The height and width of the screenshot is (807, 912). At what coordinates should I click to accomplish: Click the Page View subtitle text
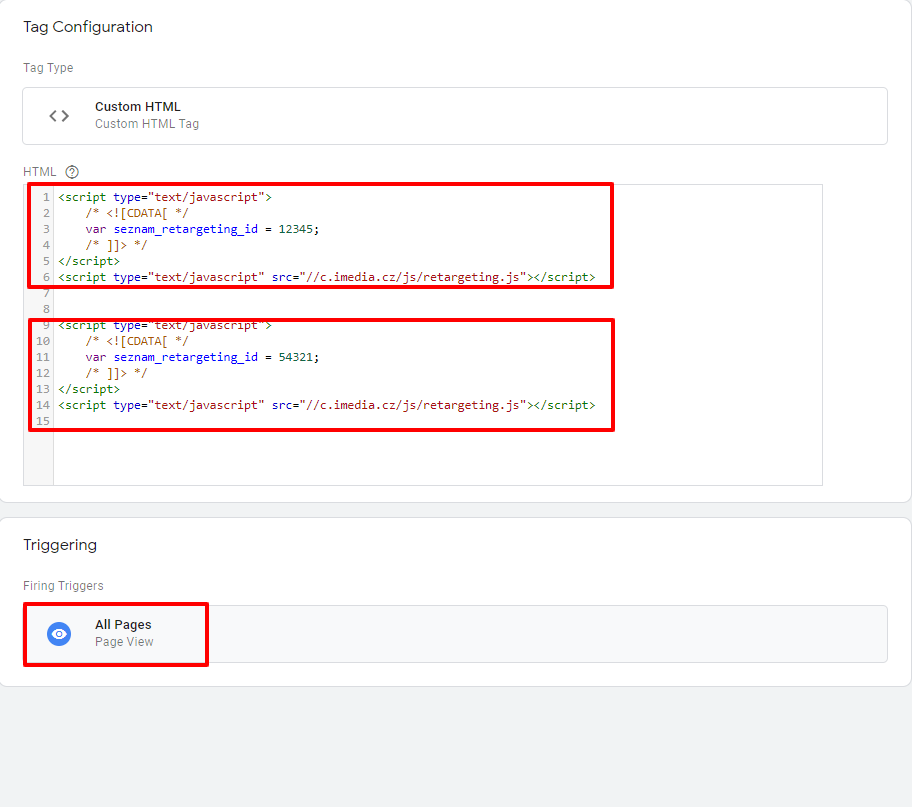(124, 642)
